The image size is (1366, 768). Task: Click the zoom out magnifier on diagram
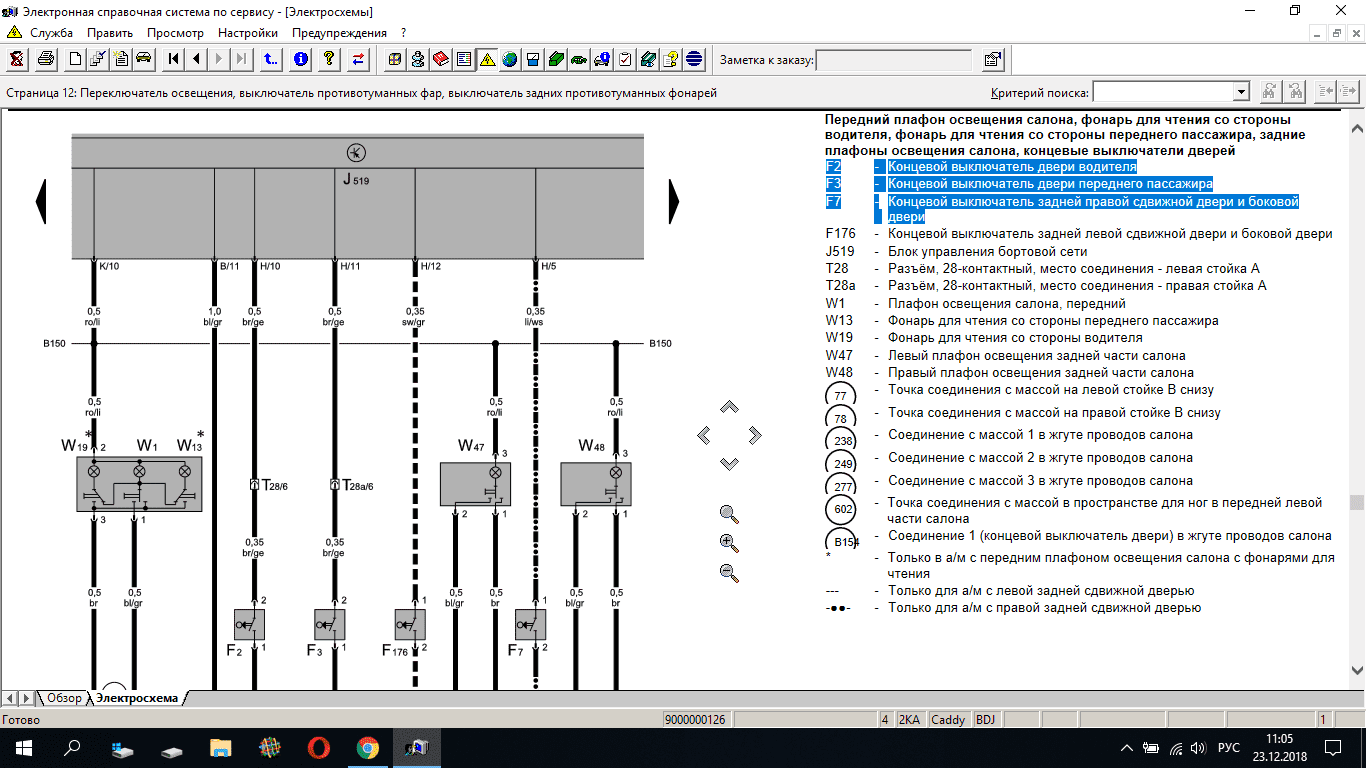point(729,573)
